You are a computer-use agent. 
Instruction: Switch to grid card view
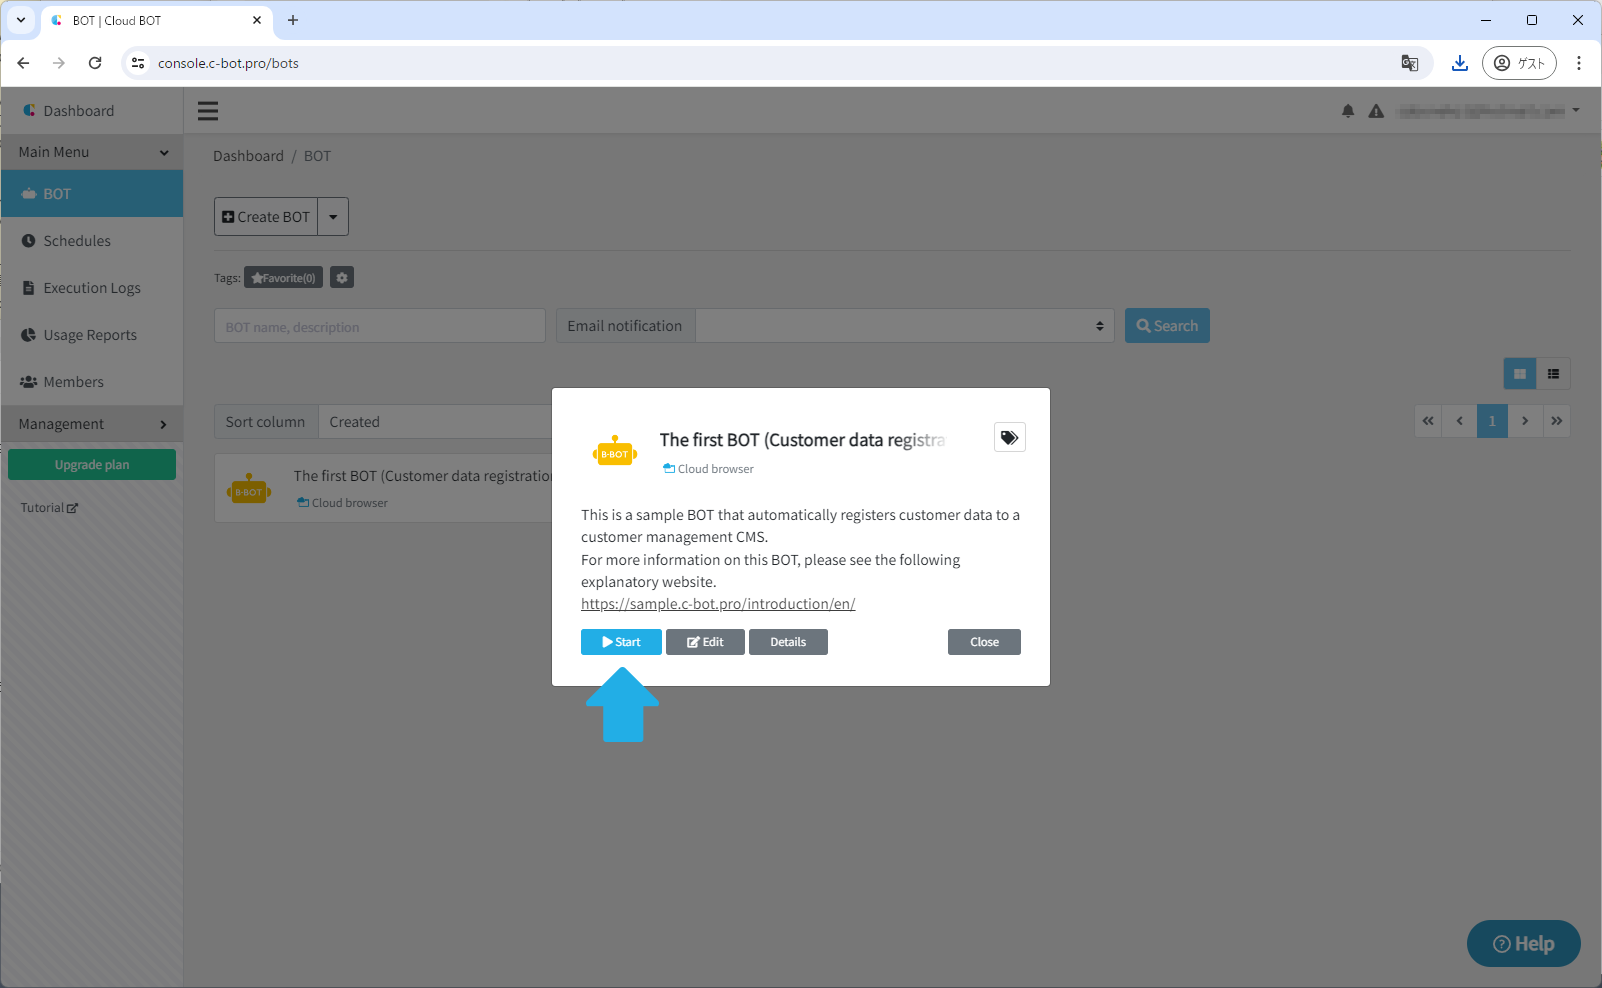1519,374
